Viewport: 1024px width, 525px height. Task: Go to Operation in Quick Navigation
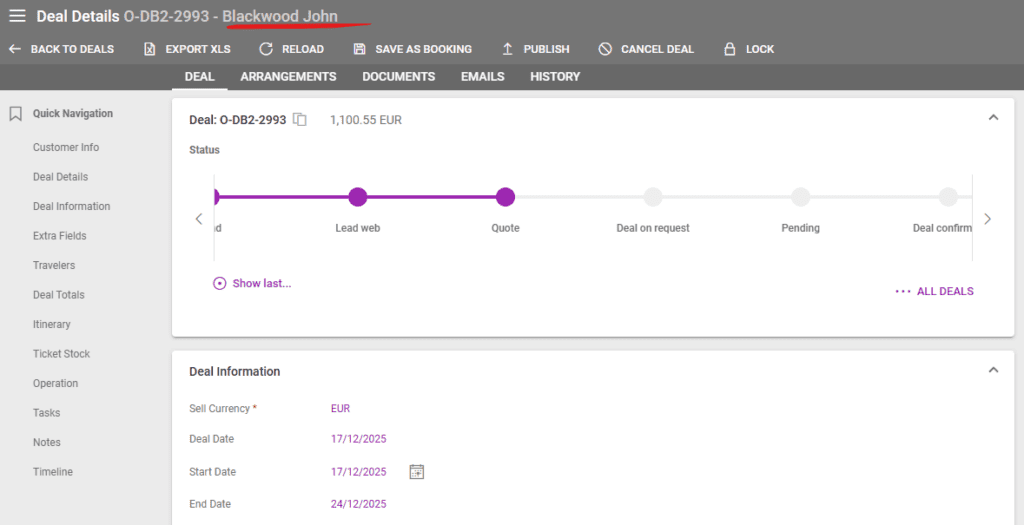[x=55, y=383]
